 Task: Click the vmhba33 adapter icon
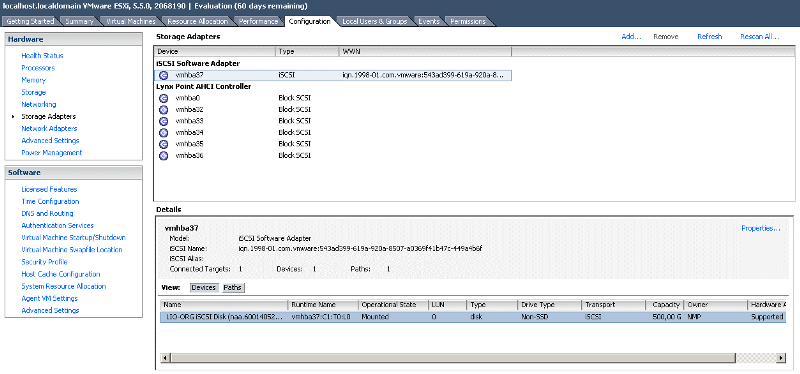click(164, 121)
